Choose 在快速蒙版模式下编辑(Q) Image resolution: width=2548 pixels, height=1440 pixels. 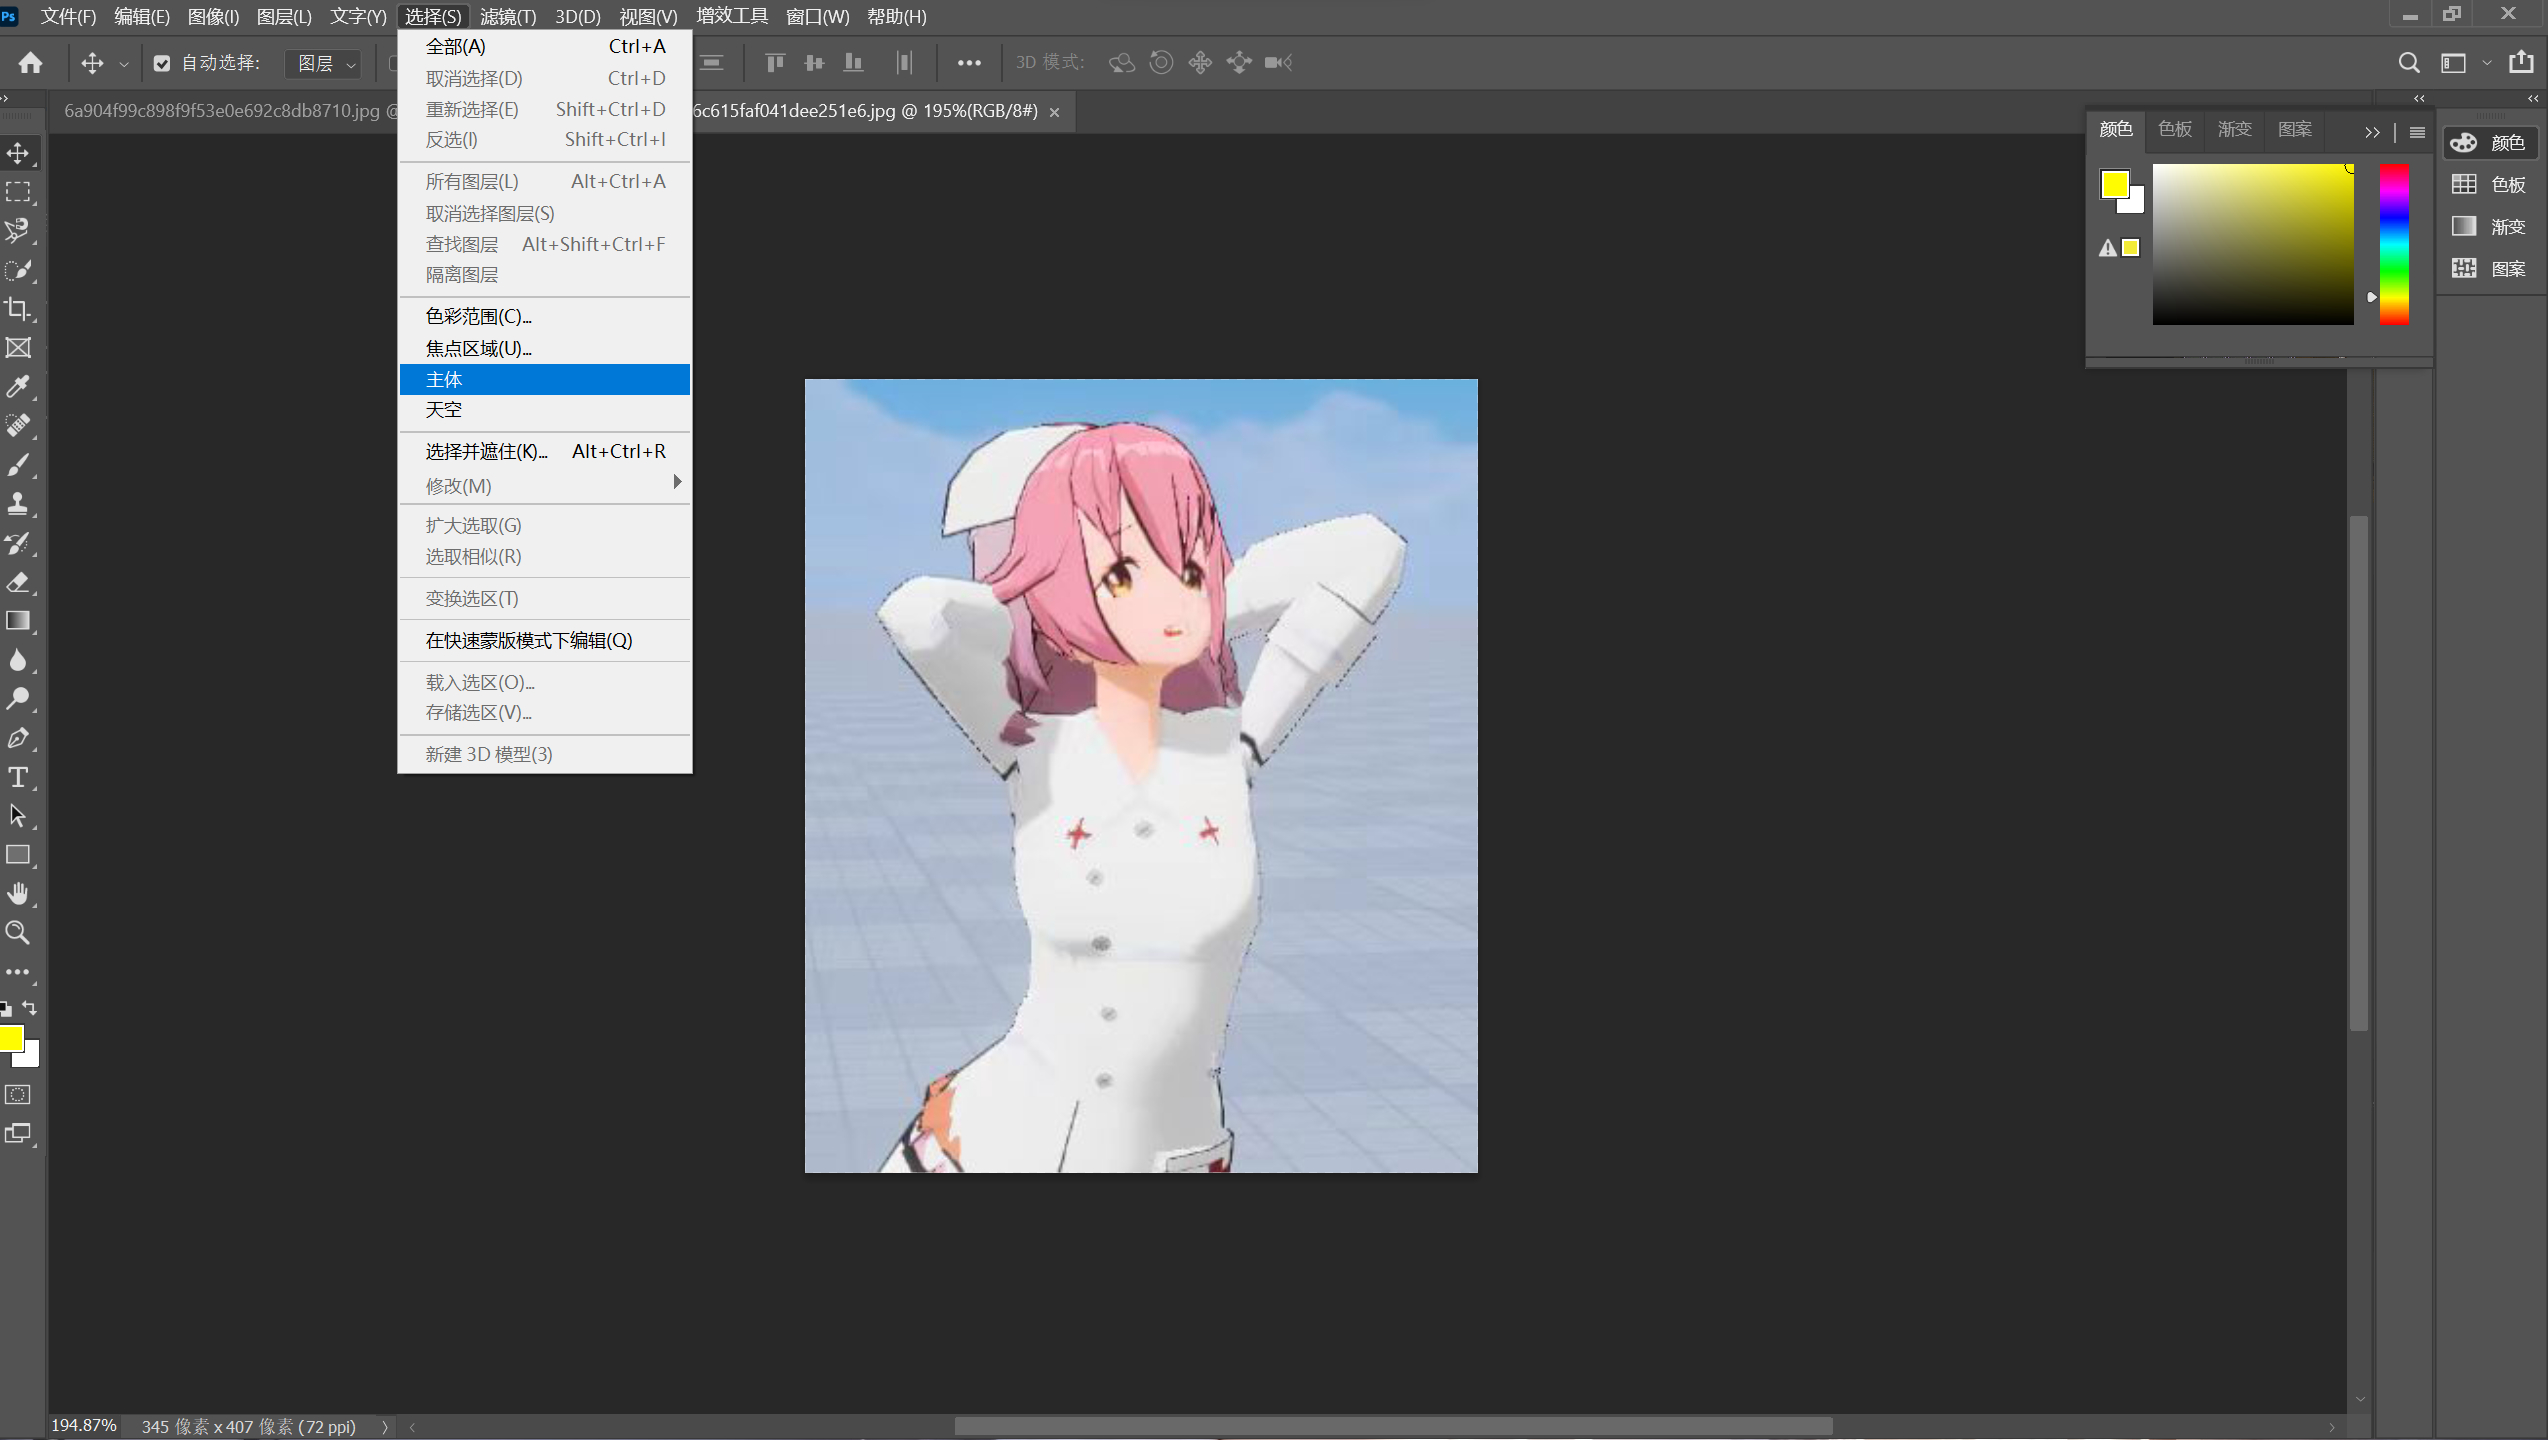click(x=545, y=640)
